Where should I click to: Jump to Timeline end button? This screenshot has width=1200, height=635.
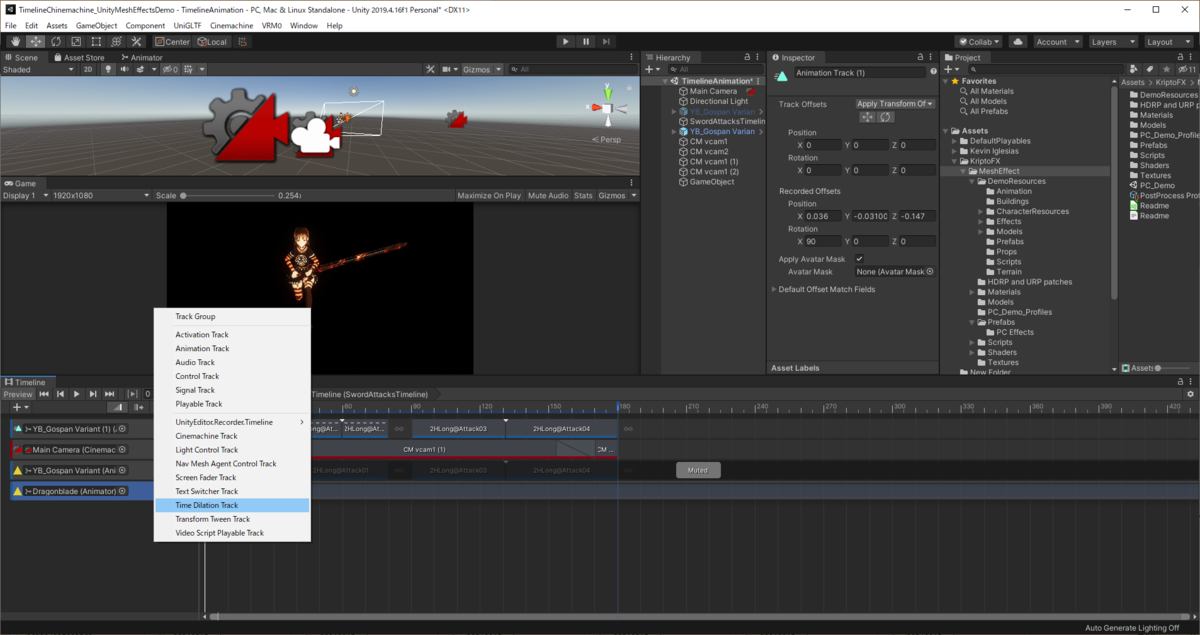pos(109,394)
